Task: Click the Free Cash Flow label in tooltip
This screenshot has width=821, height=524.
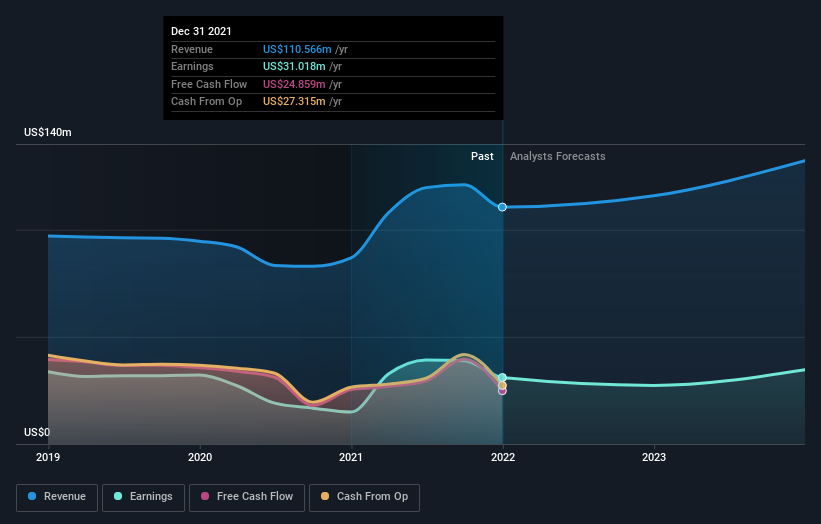Action: tap(209, 84)
